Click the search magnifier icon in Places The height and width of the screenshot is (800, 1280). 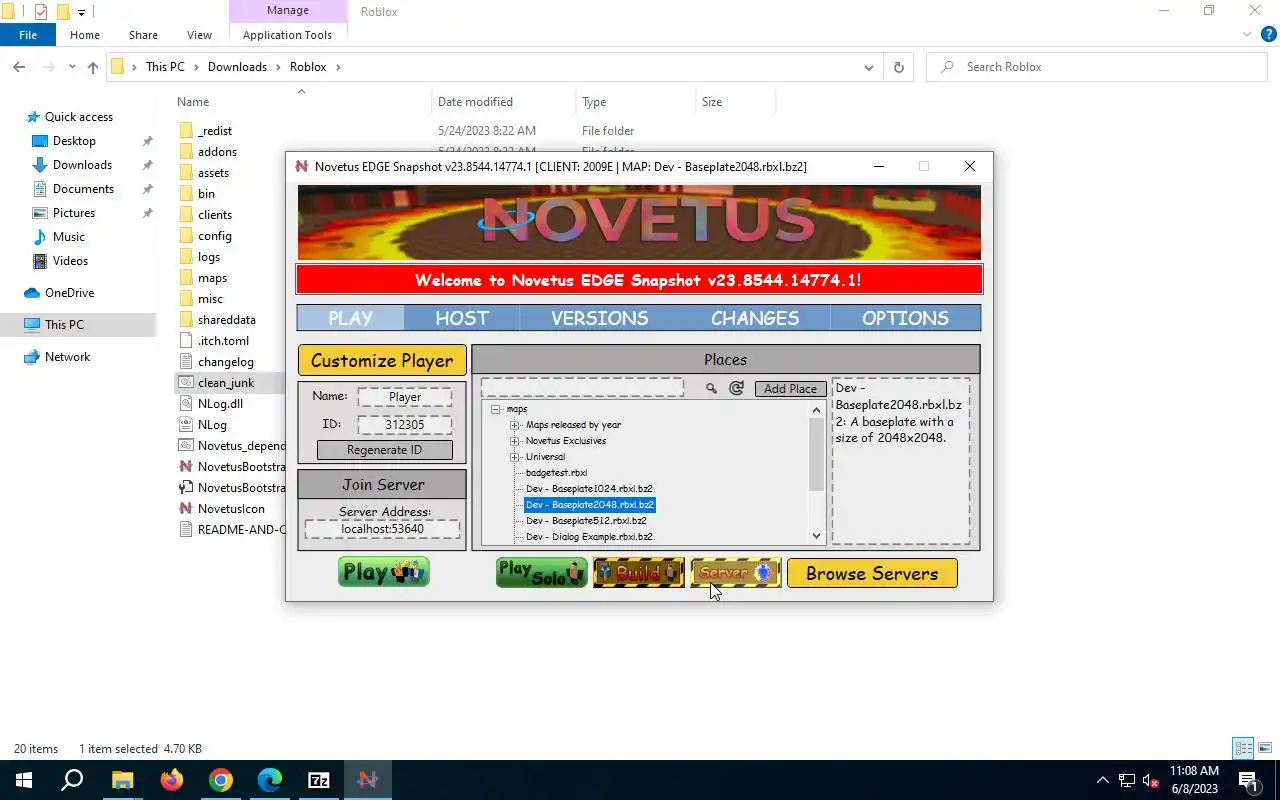click(711, 388)
